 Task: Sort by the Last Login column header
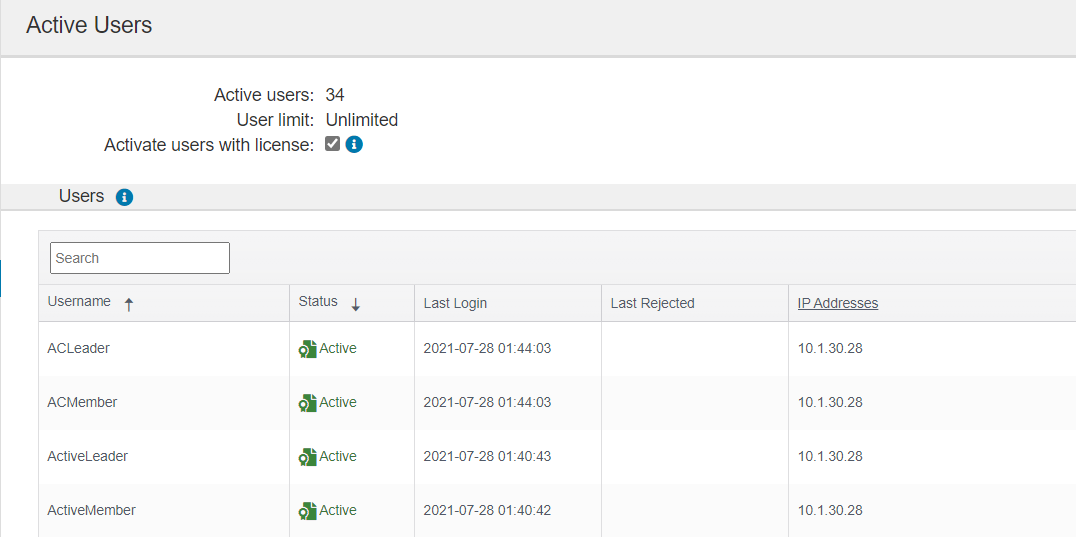coord(455,303)
